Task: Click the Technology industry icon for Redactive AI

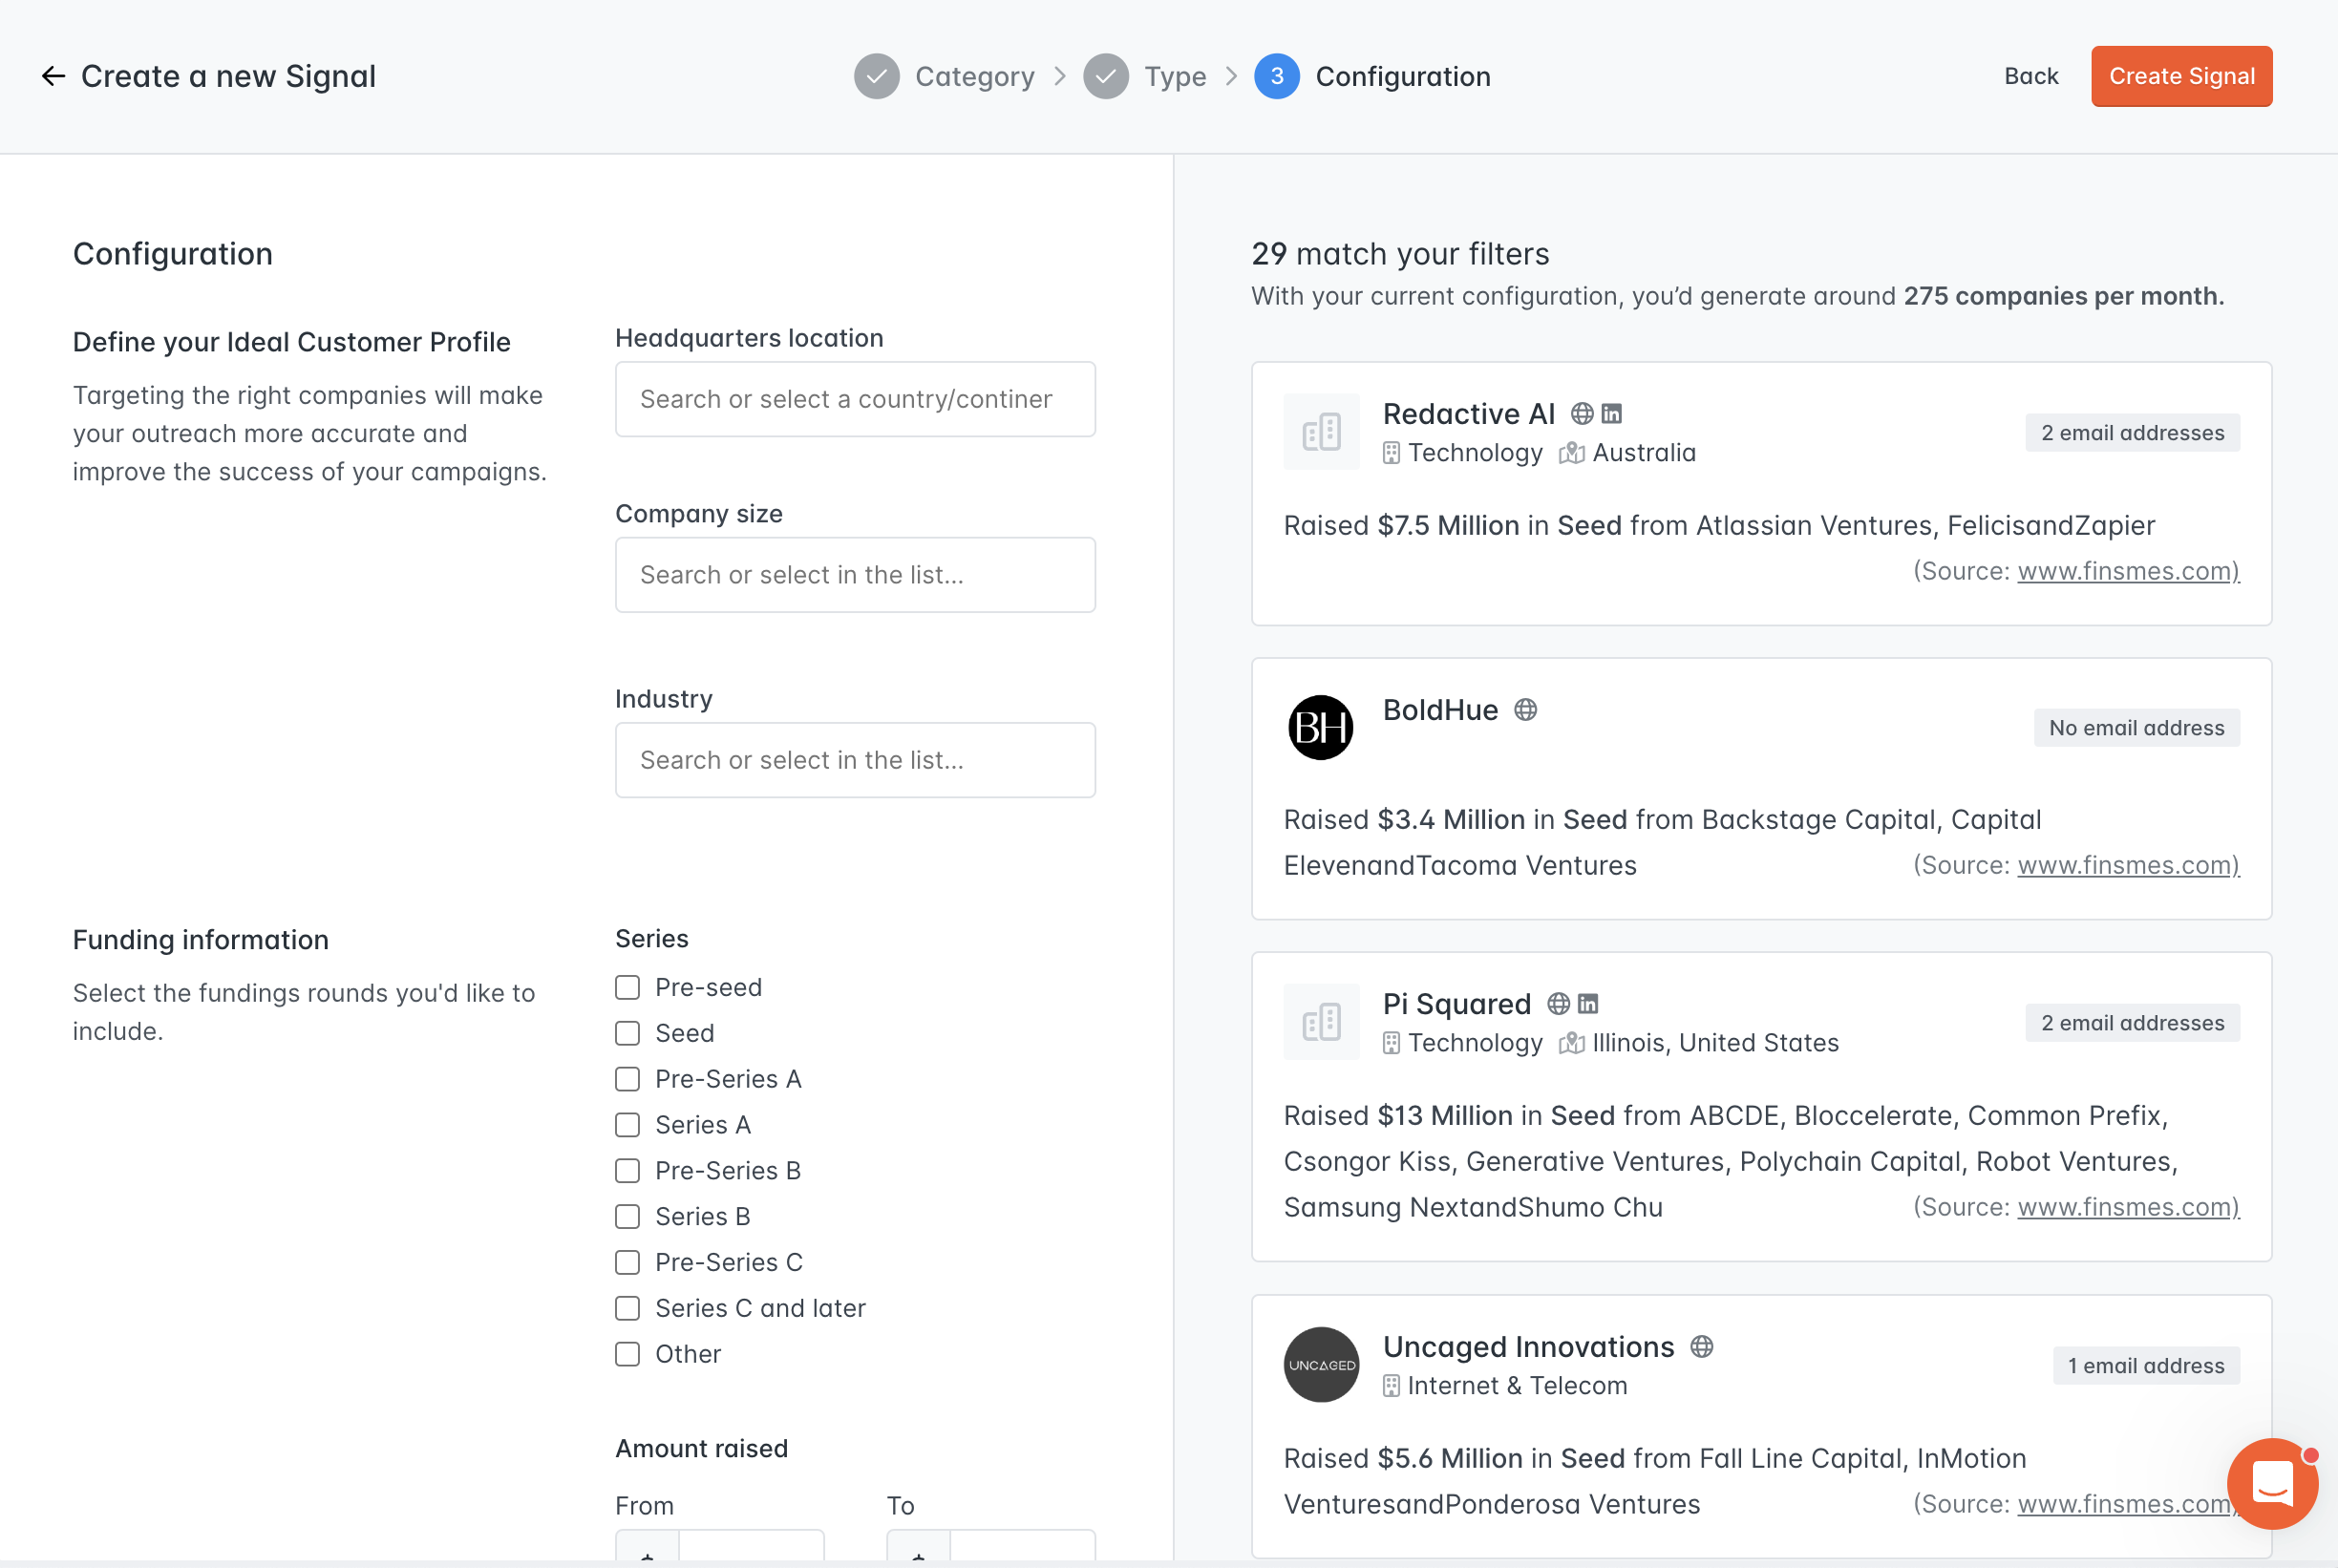Action: (1391, 453)
